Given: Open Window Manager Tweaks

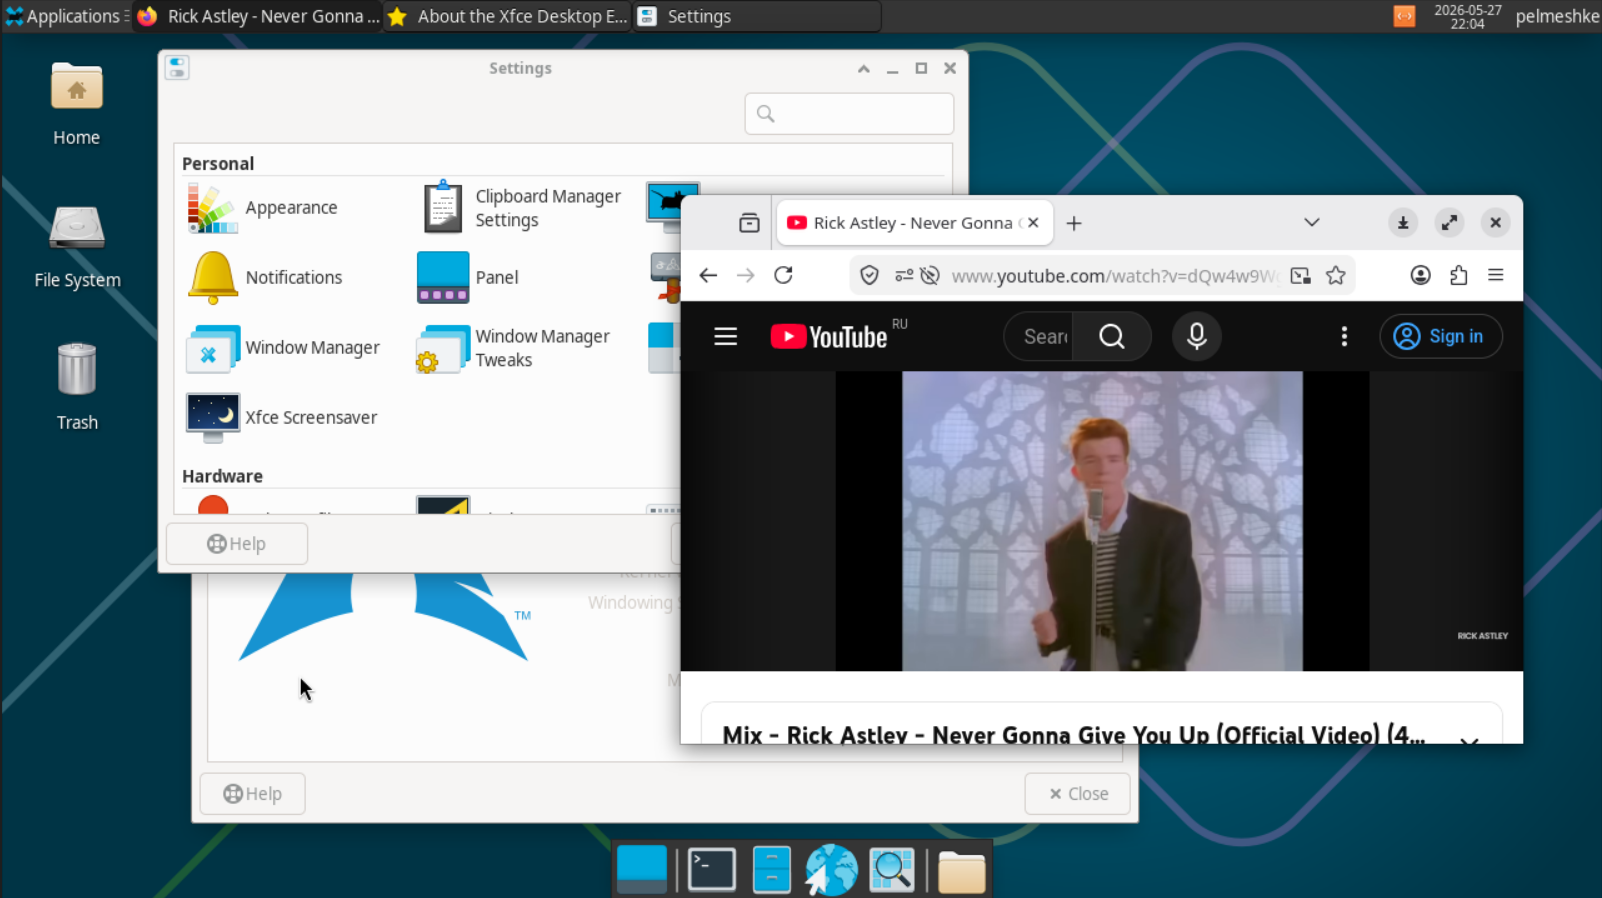Looking at the screenshot, I should click(x=514, y=348).
